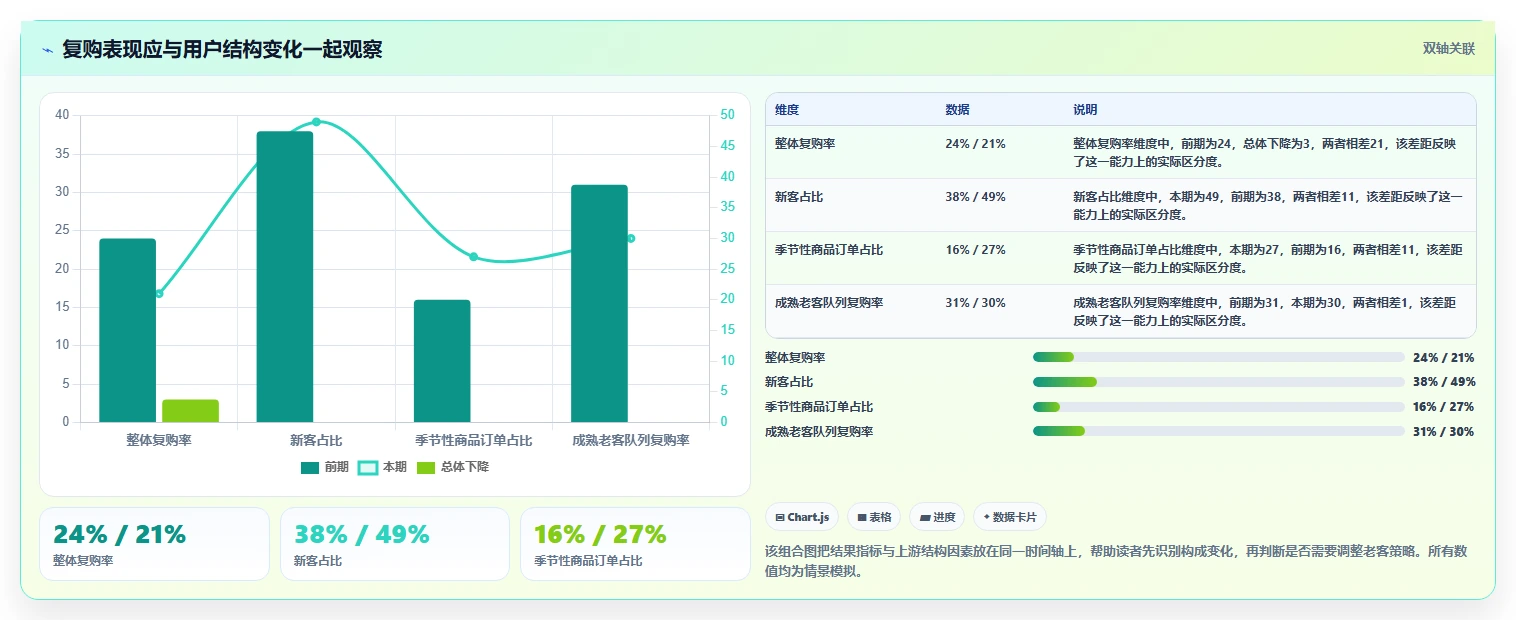Toggle the 本期 legend swatch

pyautogui.click(x=367, y=467)
